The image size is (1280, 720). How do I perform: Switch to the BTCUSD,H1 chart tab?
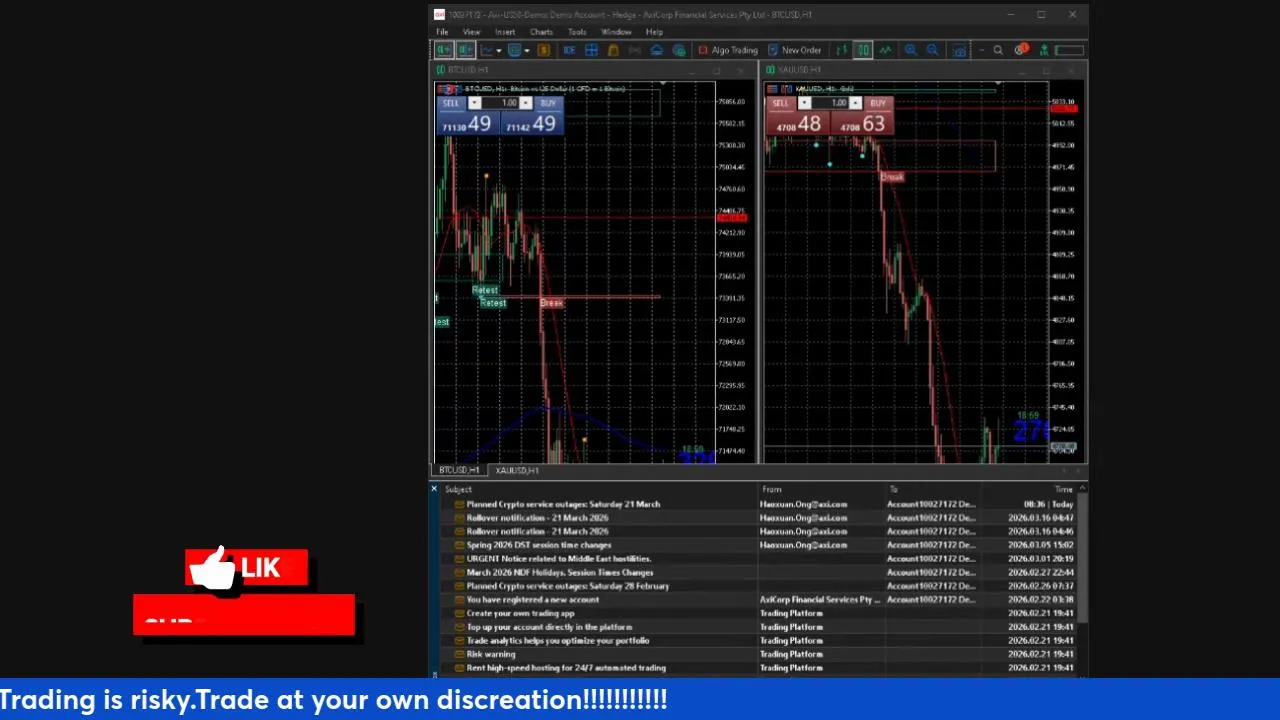pos(459,470)
